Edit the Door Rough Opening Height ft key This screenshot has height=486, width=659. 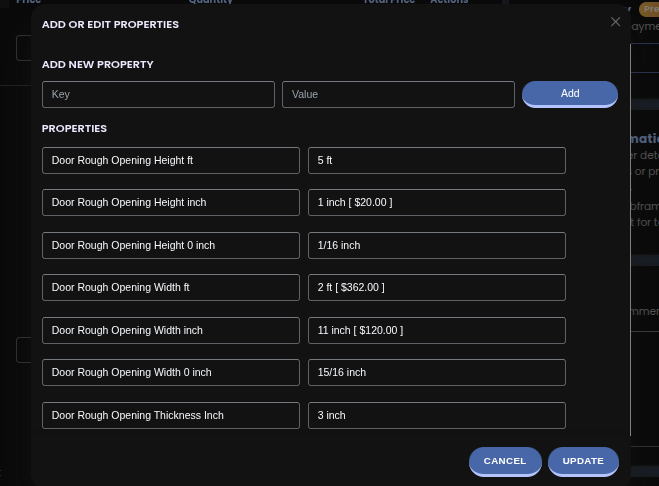click(x=171, y=160)
